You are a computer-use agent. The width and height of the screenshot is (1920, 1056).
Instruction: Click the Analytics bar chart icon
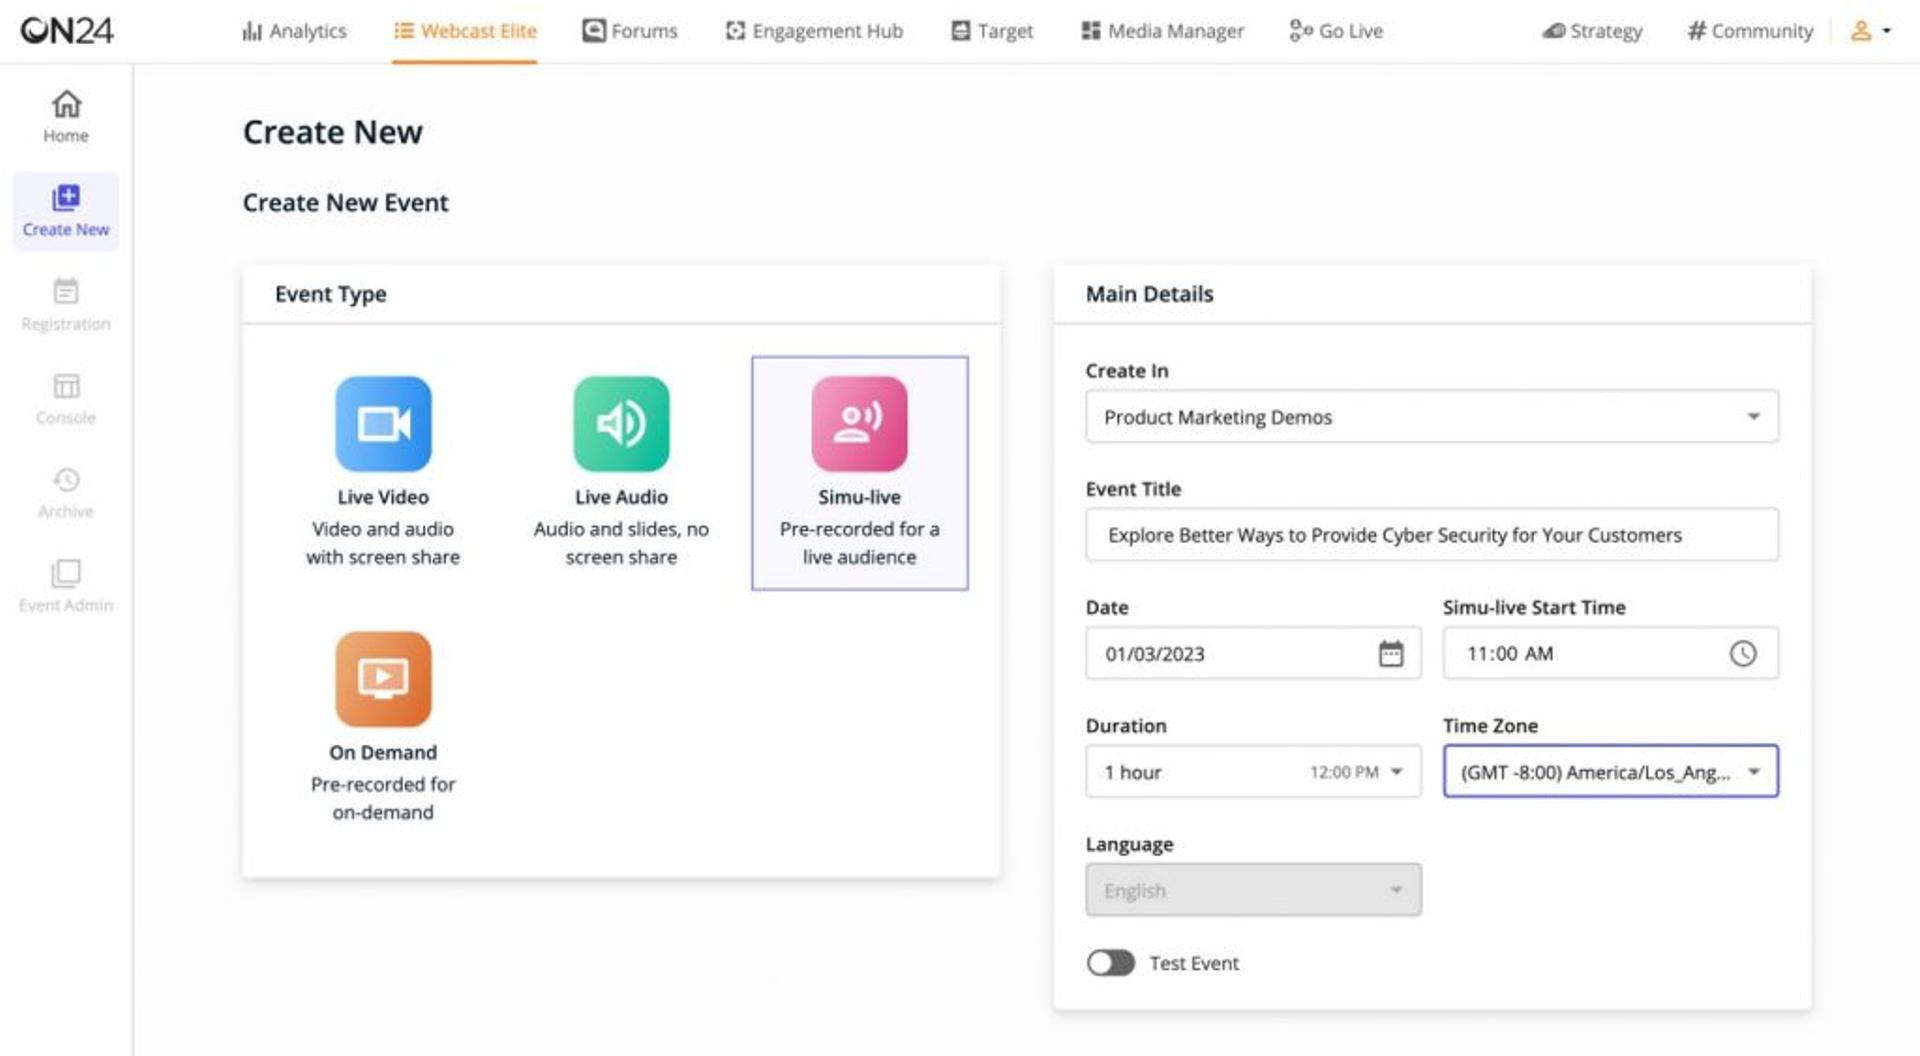(252, 31)
